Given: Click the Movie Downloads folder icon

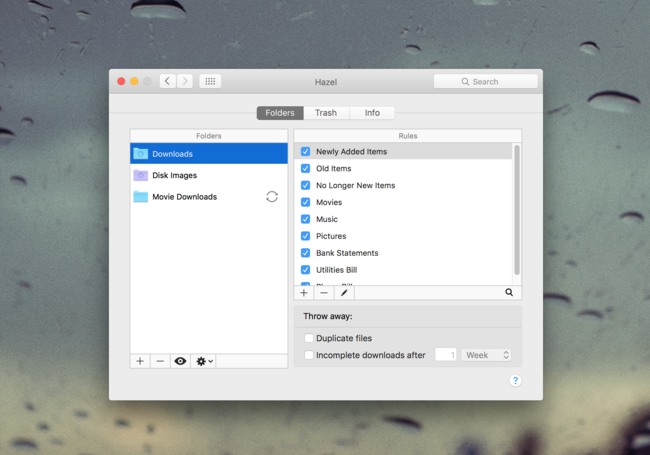Looking at the screenshot, I should pos(141,197).
